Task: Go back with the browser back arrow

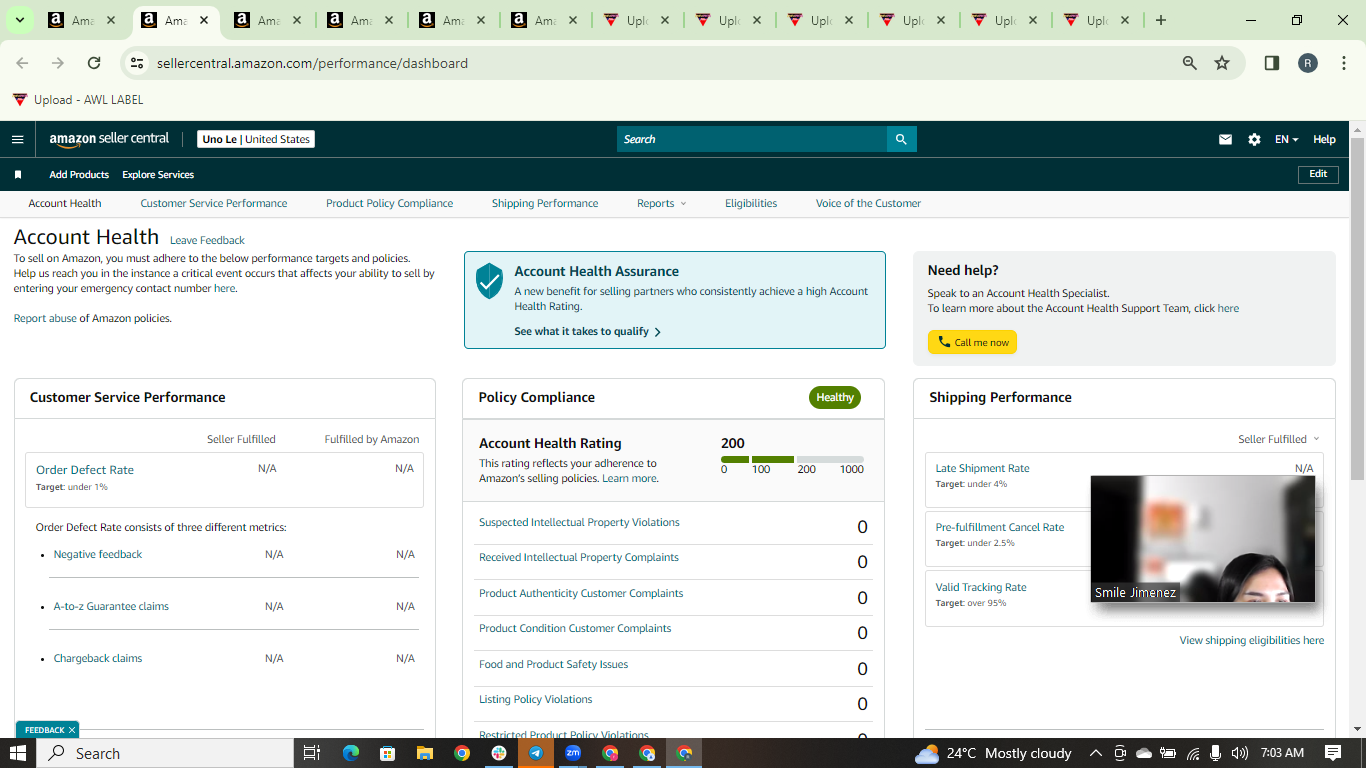Action: click(22, 63)
